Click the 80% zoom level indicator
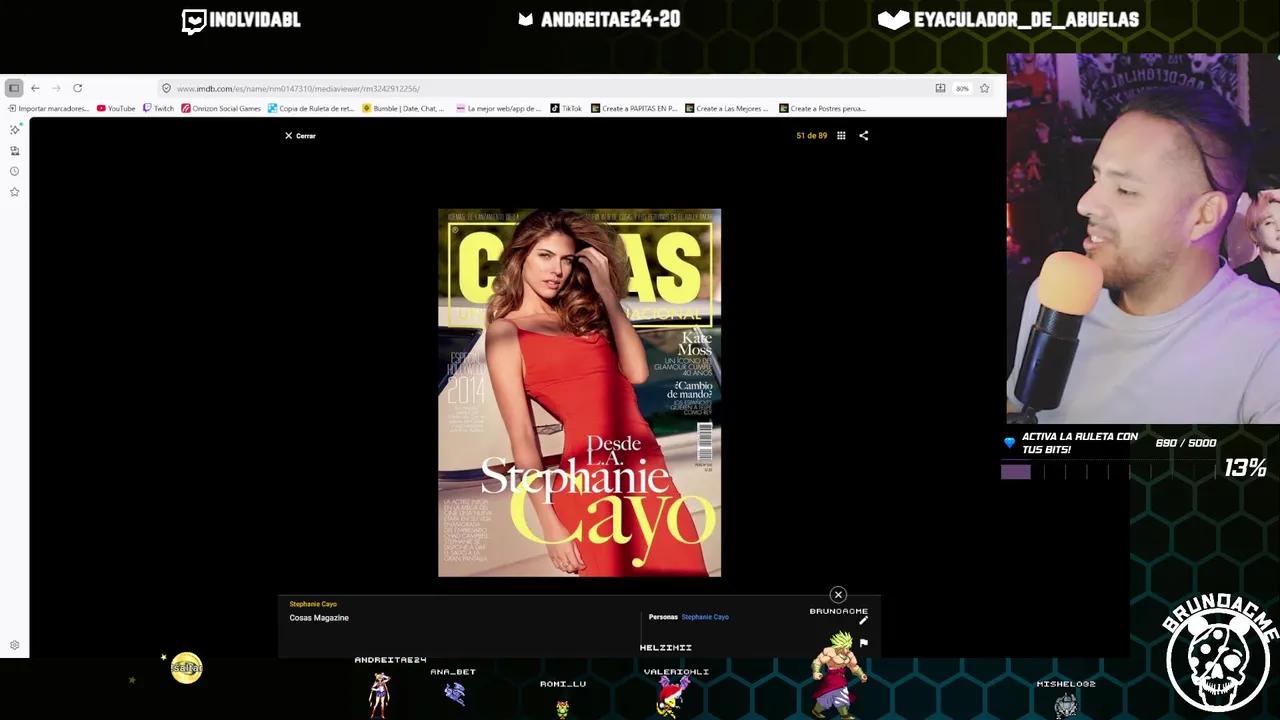This screenshot has height=720, width=1280. (961, 88)
